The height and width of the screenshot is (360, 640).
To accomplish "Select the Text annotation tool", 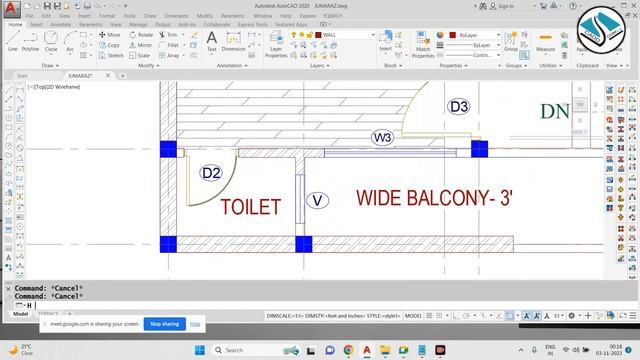I will [x=211, y=42].
